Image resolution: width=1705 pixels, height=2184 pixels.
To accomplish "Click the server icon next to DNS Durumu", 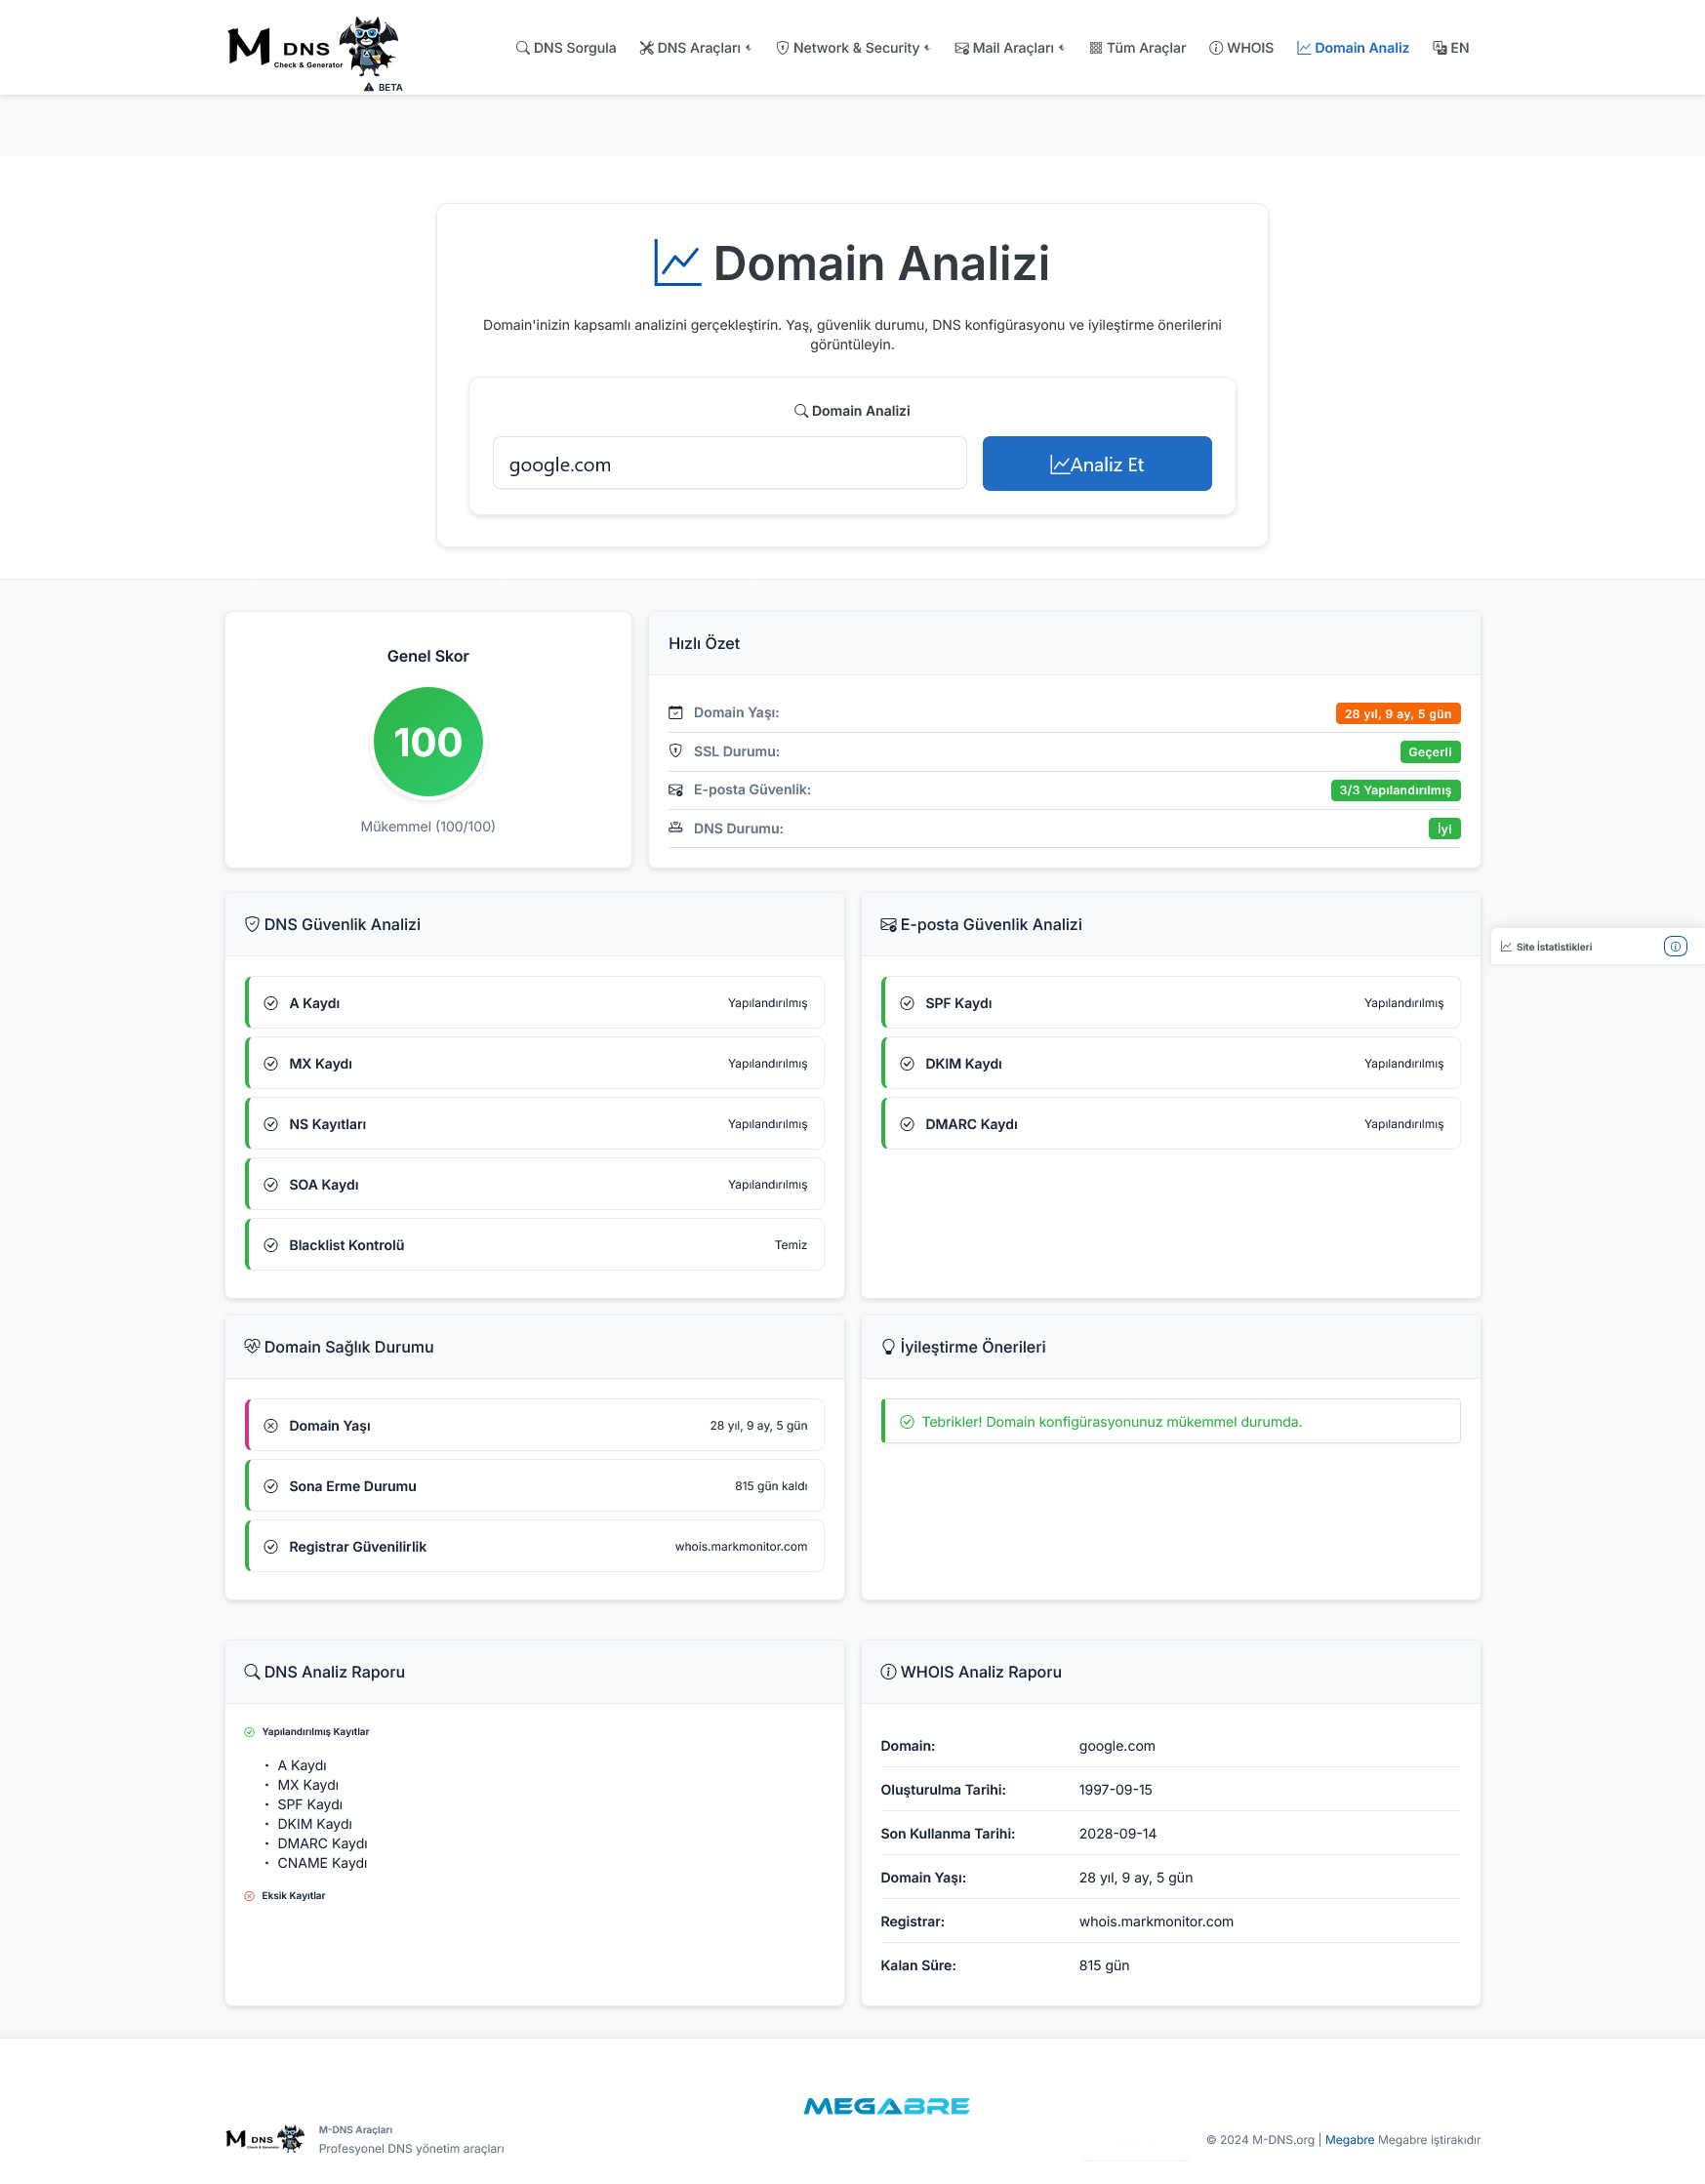I will coord(676,828).
